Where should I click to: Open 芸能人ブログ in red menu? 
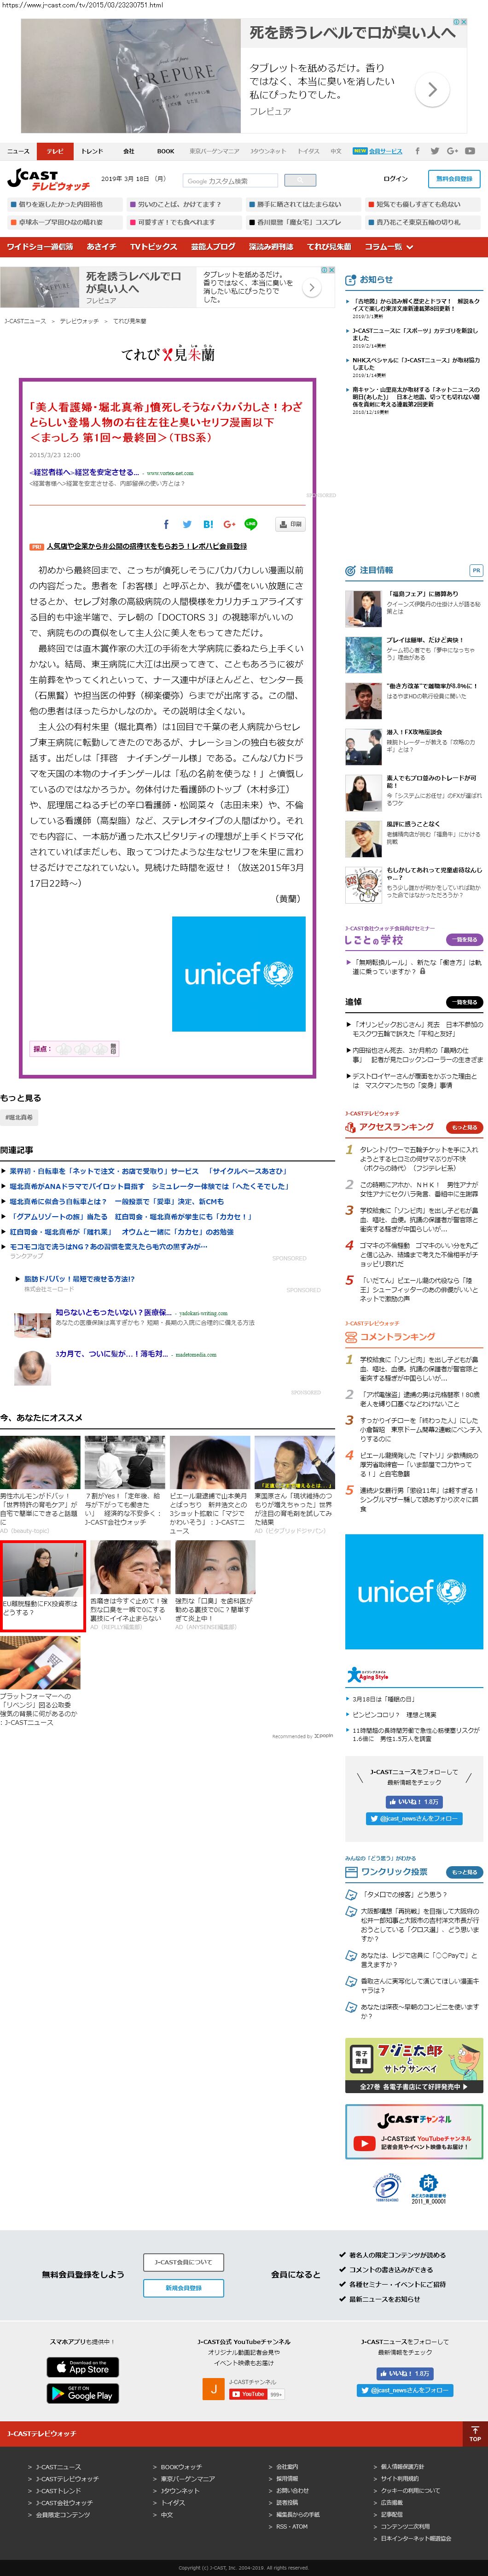click(213, 247)
